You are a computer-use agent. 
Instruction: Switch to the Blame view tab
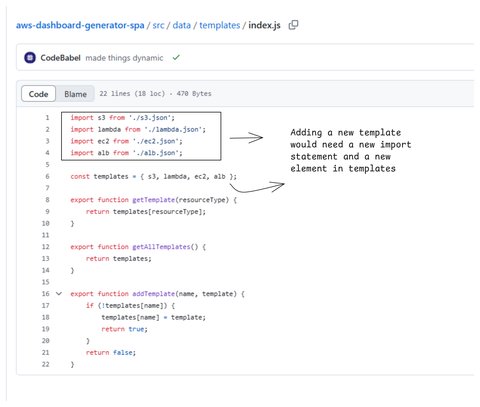pyautogui.click(x=75, y=94)
